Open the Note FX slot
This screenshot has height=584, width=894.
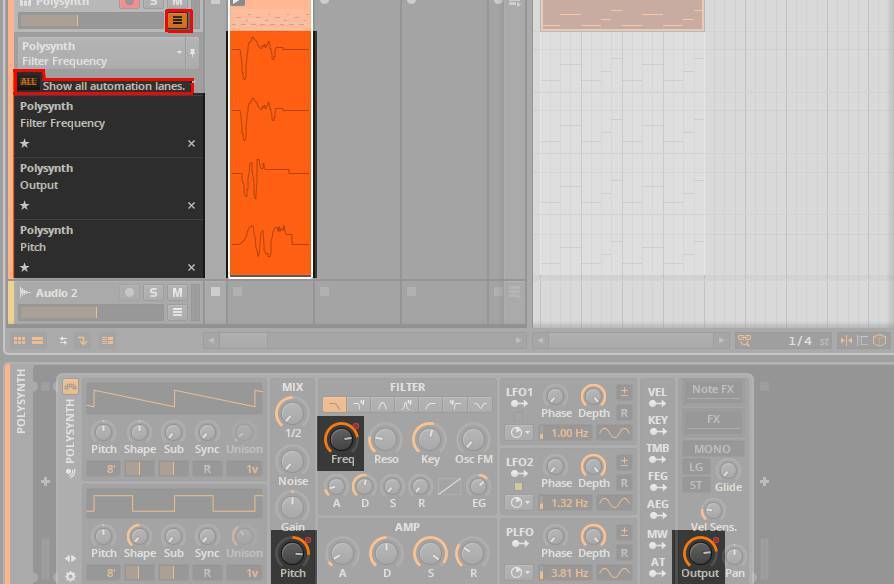713,389
